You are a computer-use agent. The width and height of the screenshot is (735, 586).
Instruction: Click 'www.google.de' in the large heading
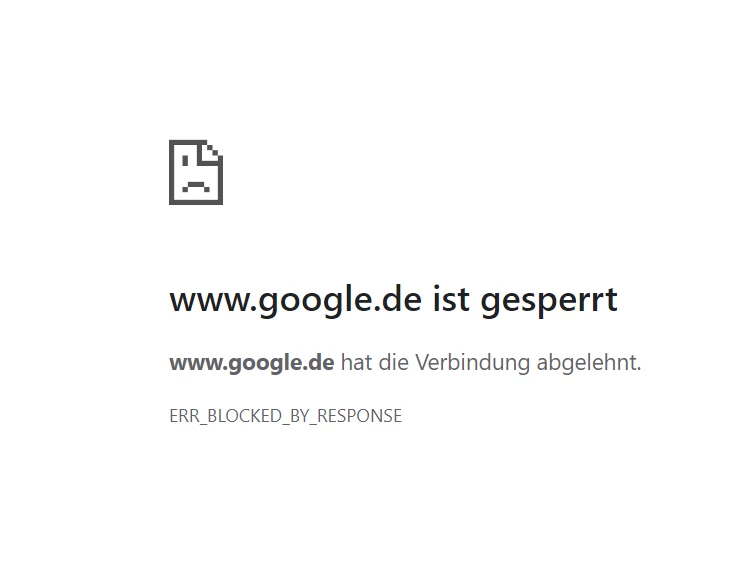coord(295,300)
